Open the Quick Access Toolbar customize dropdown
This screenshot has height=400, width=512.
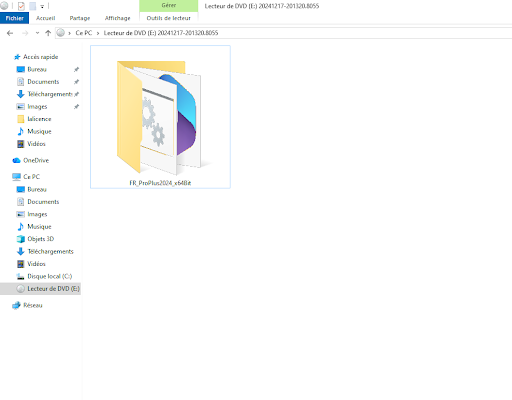42,6
